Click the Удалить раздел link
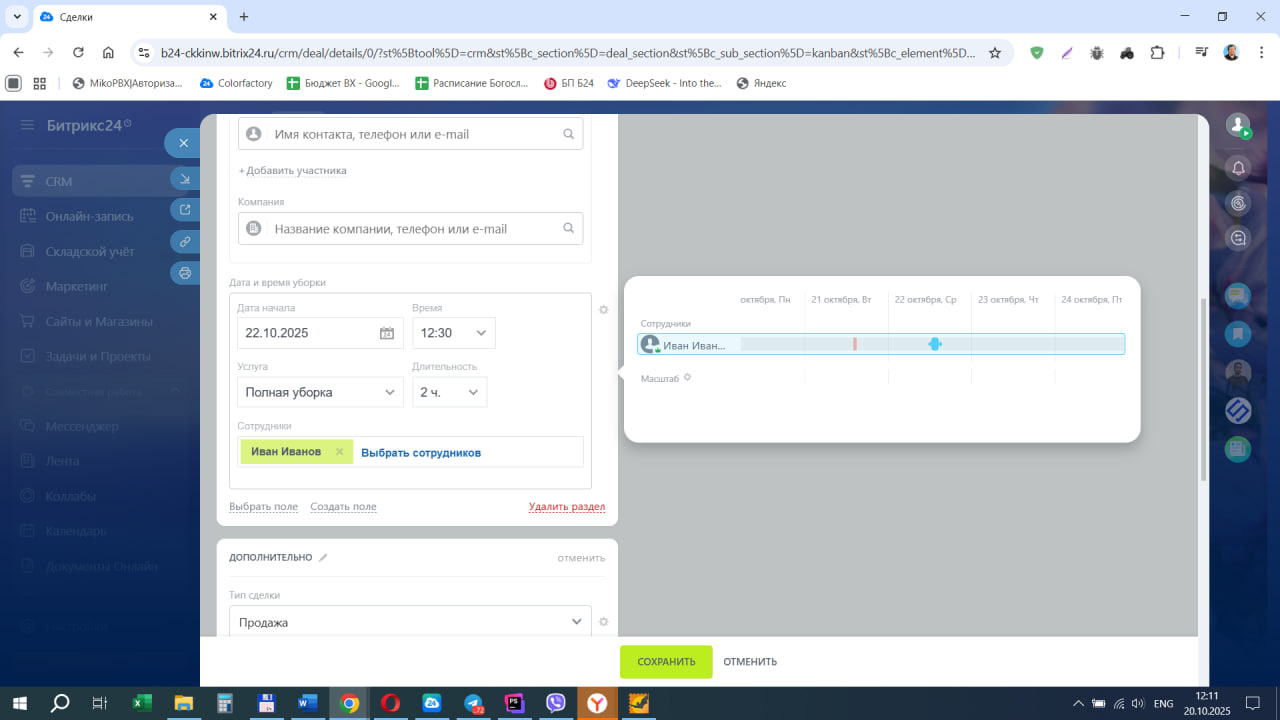Image resolution: width=1280 pixels, height=720 pixels. [567, 507]
